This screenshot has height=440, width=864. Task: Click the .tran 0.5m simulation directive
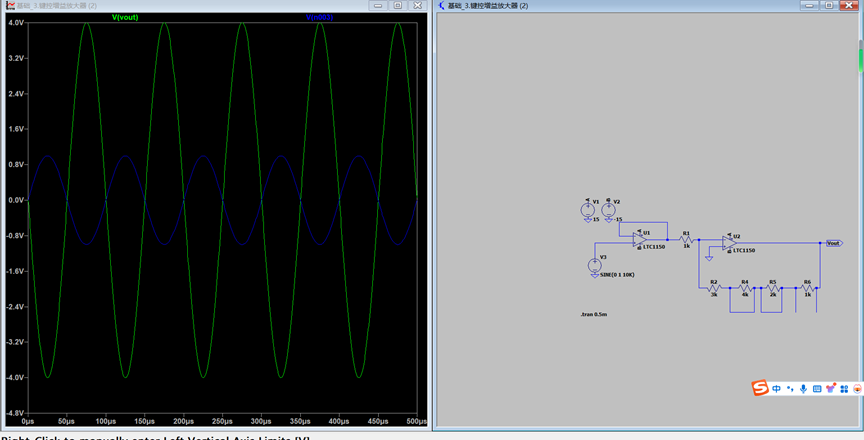(593, 314)
